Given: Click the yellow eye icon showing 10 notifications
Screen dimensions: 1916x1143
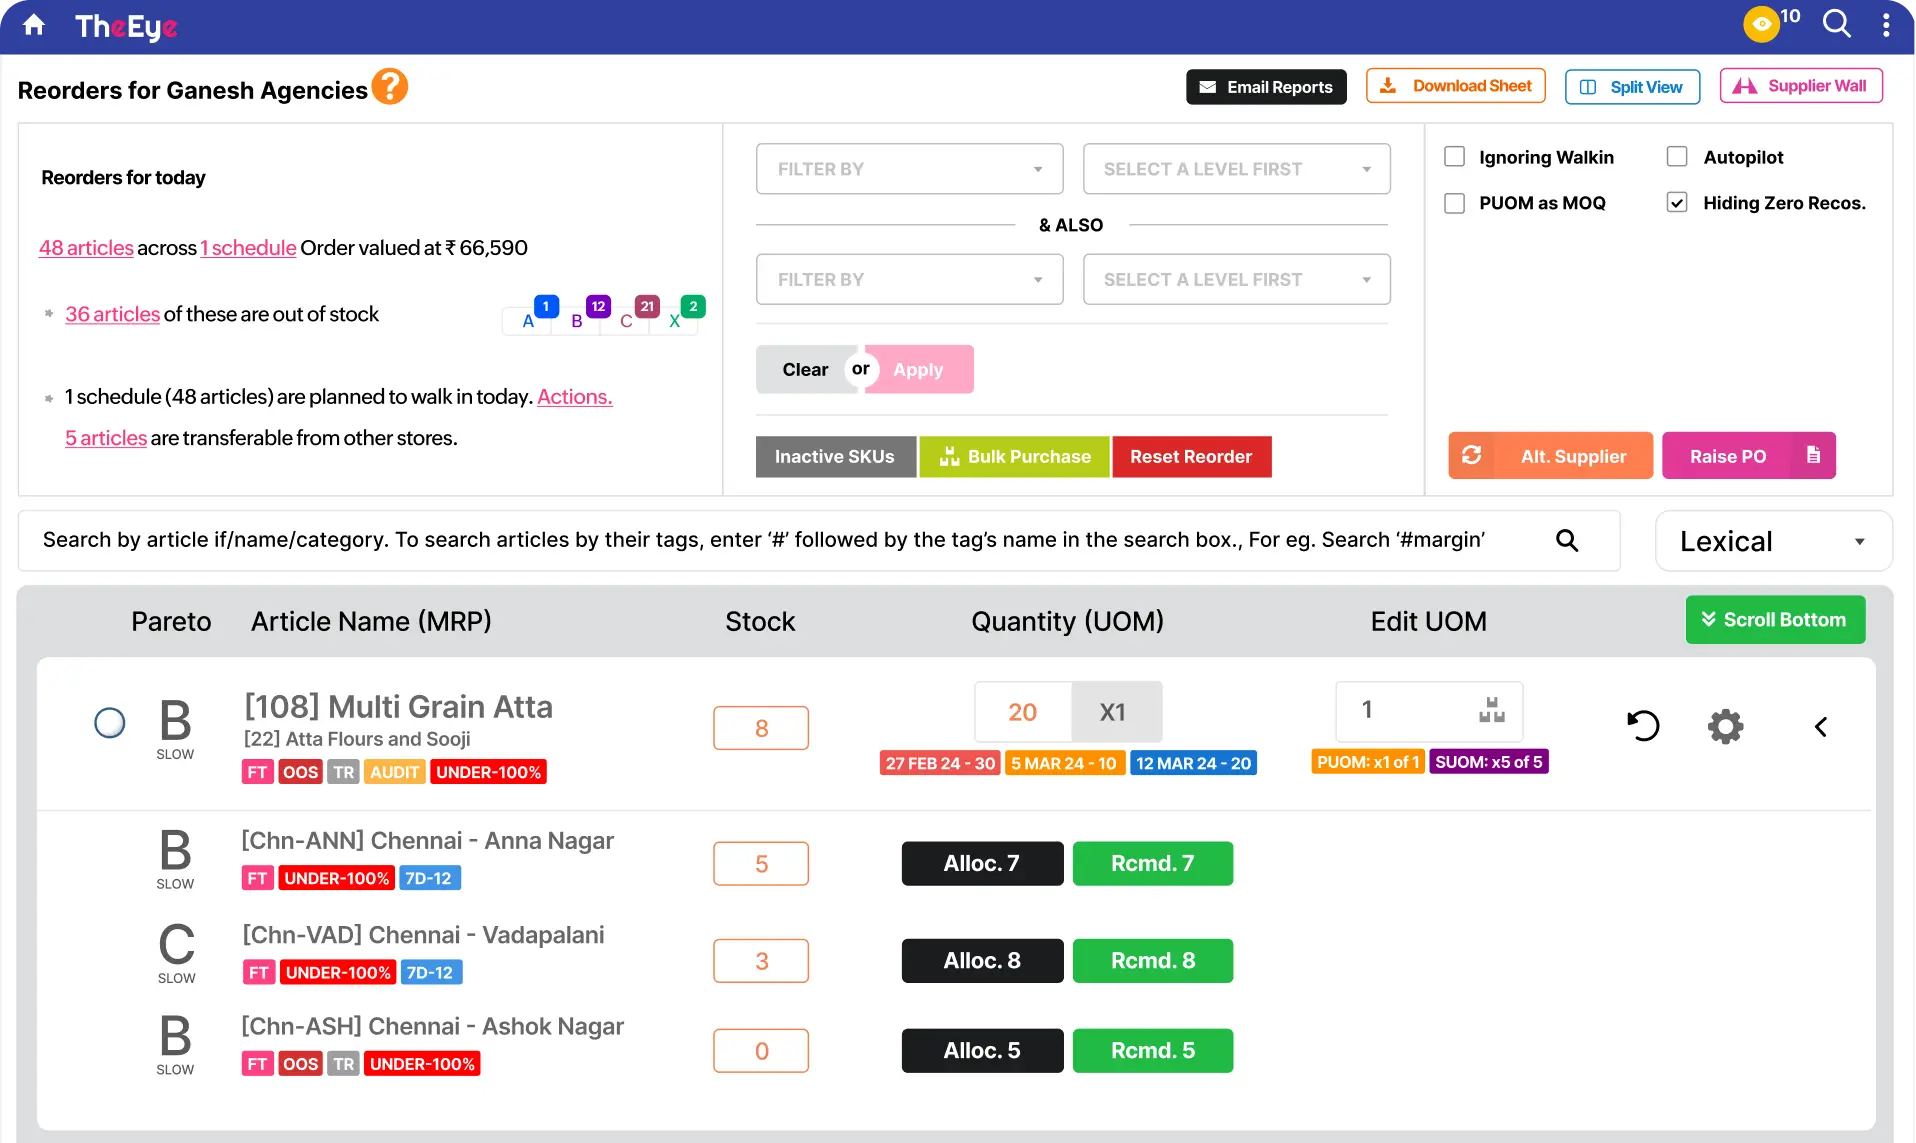Looking at the screenshot, I should tap(1762, 23).
